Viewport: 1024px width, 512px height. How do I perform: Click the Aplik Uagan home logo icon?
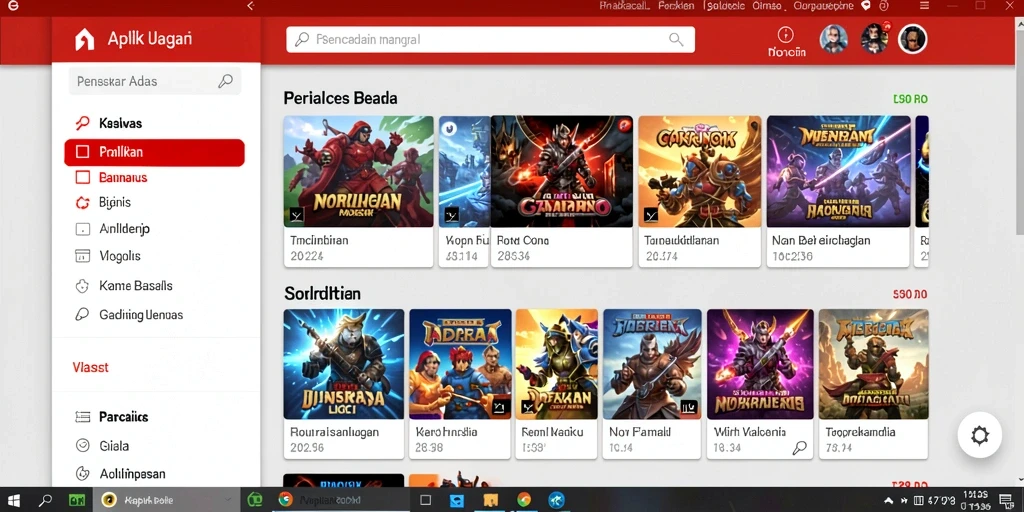[84, 40]
